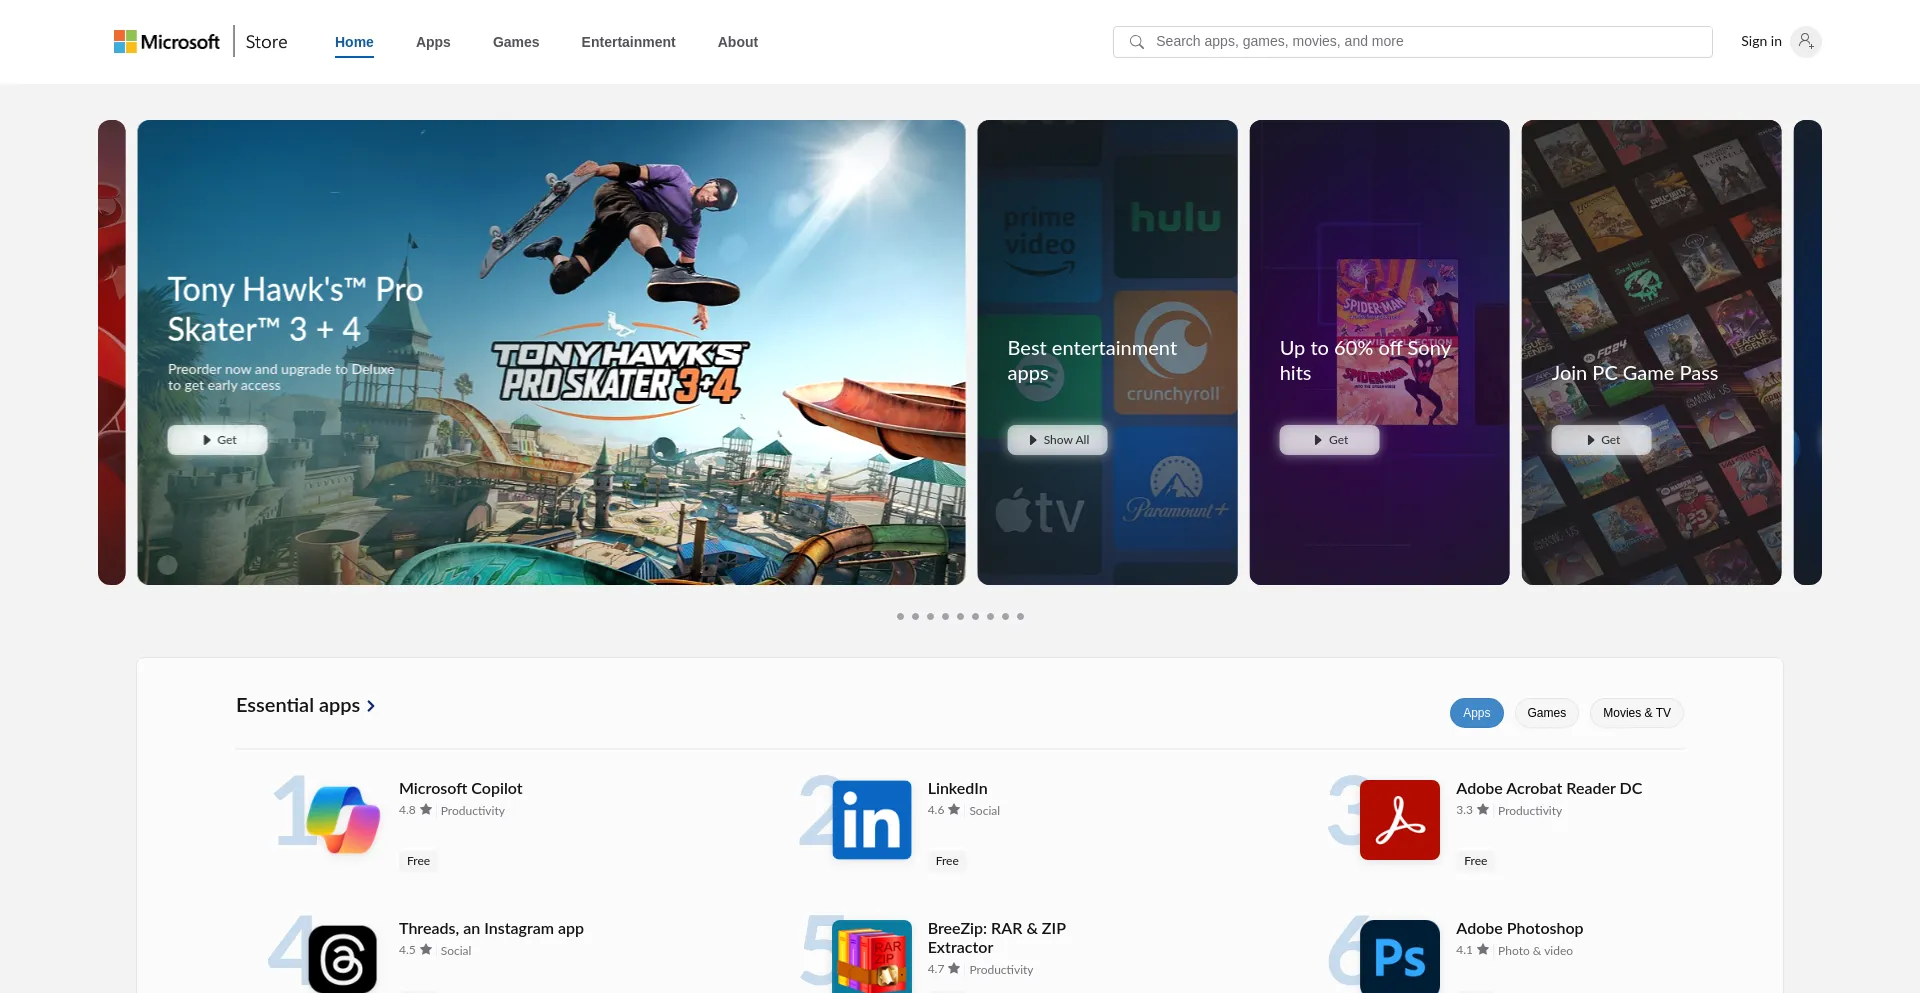Click the Microsoft Copilot title

point(460,789)
